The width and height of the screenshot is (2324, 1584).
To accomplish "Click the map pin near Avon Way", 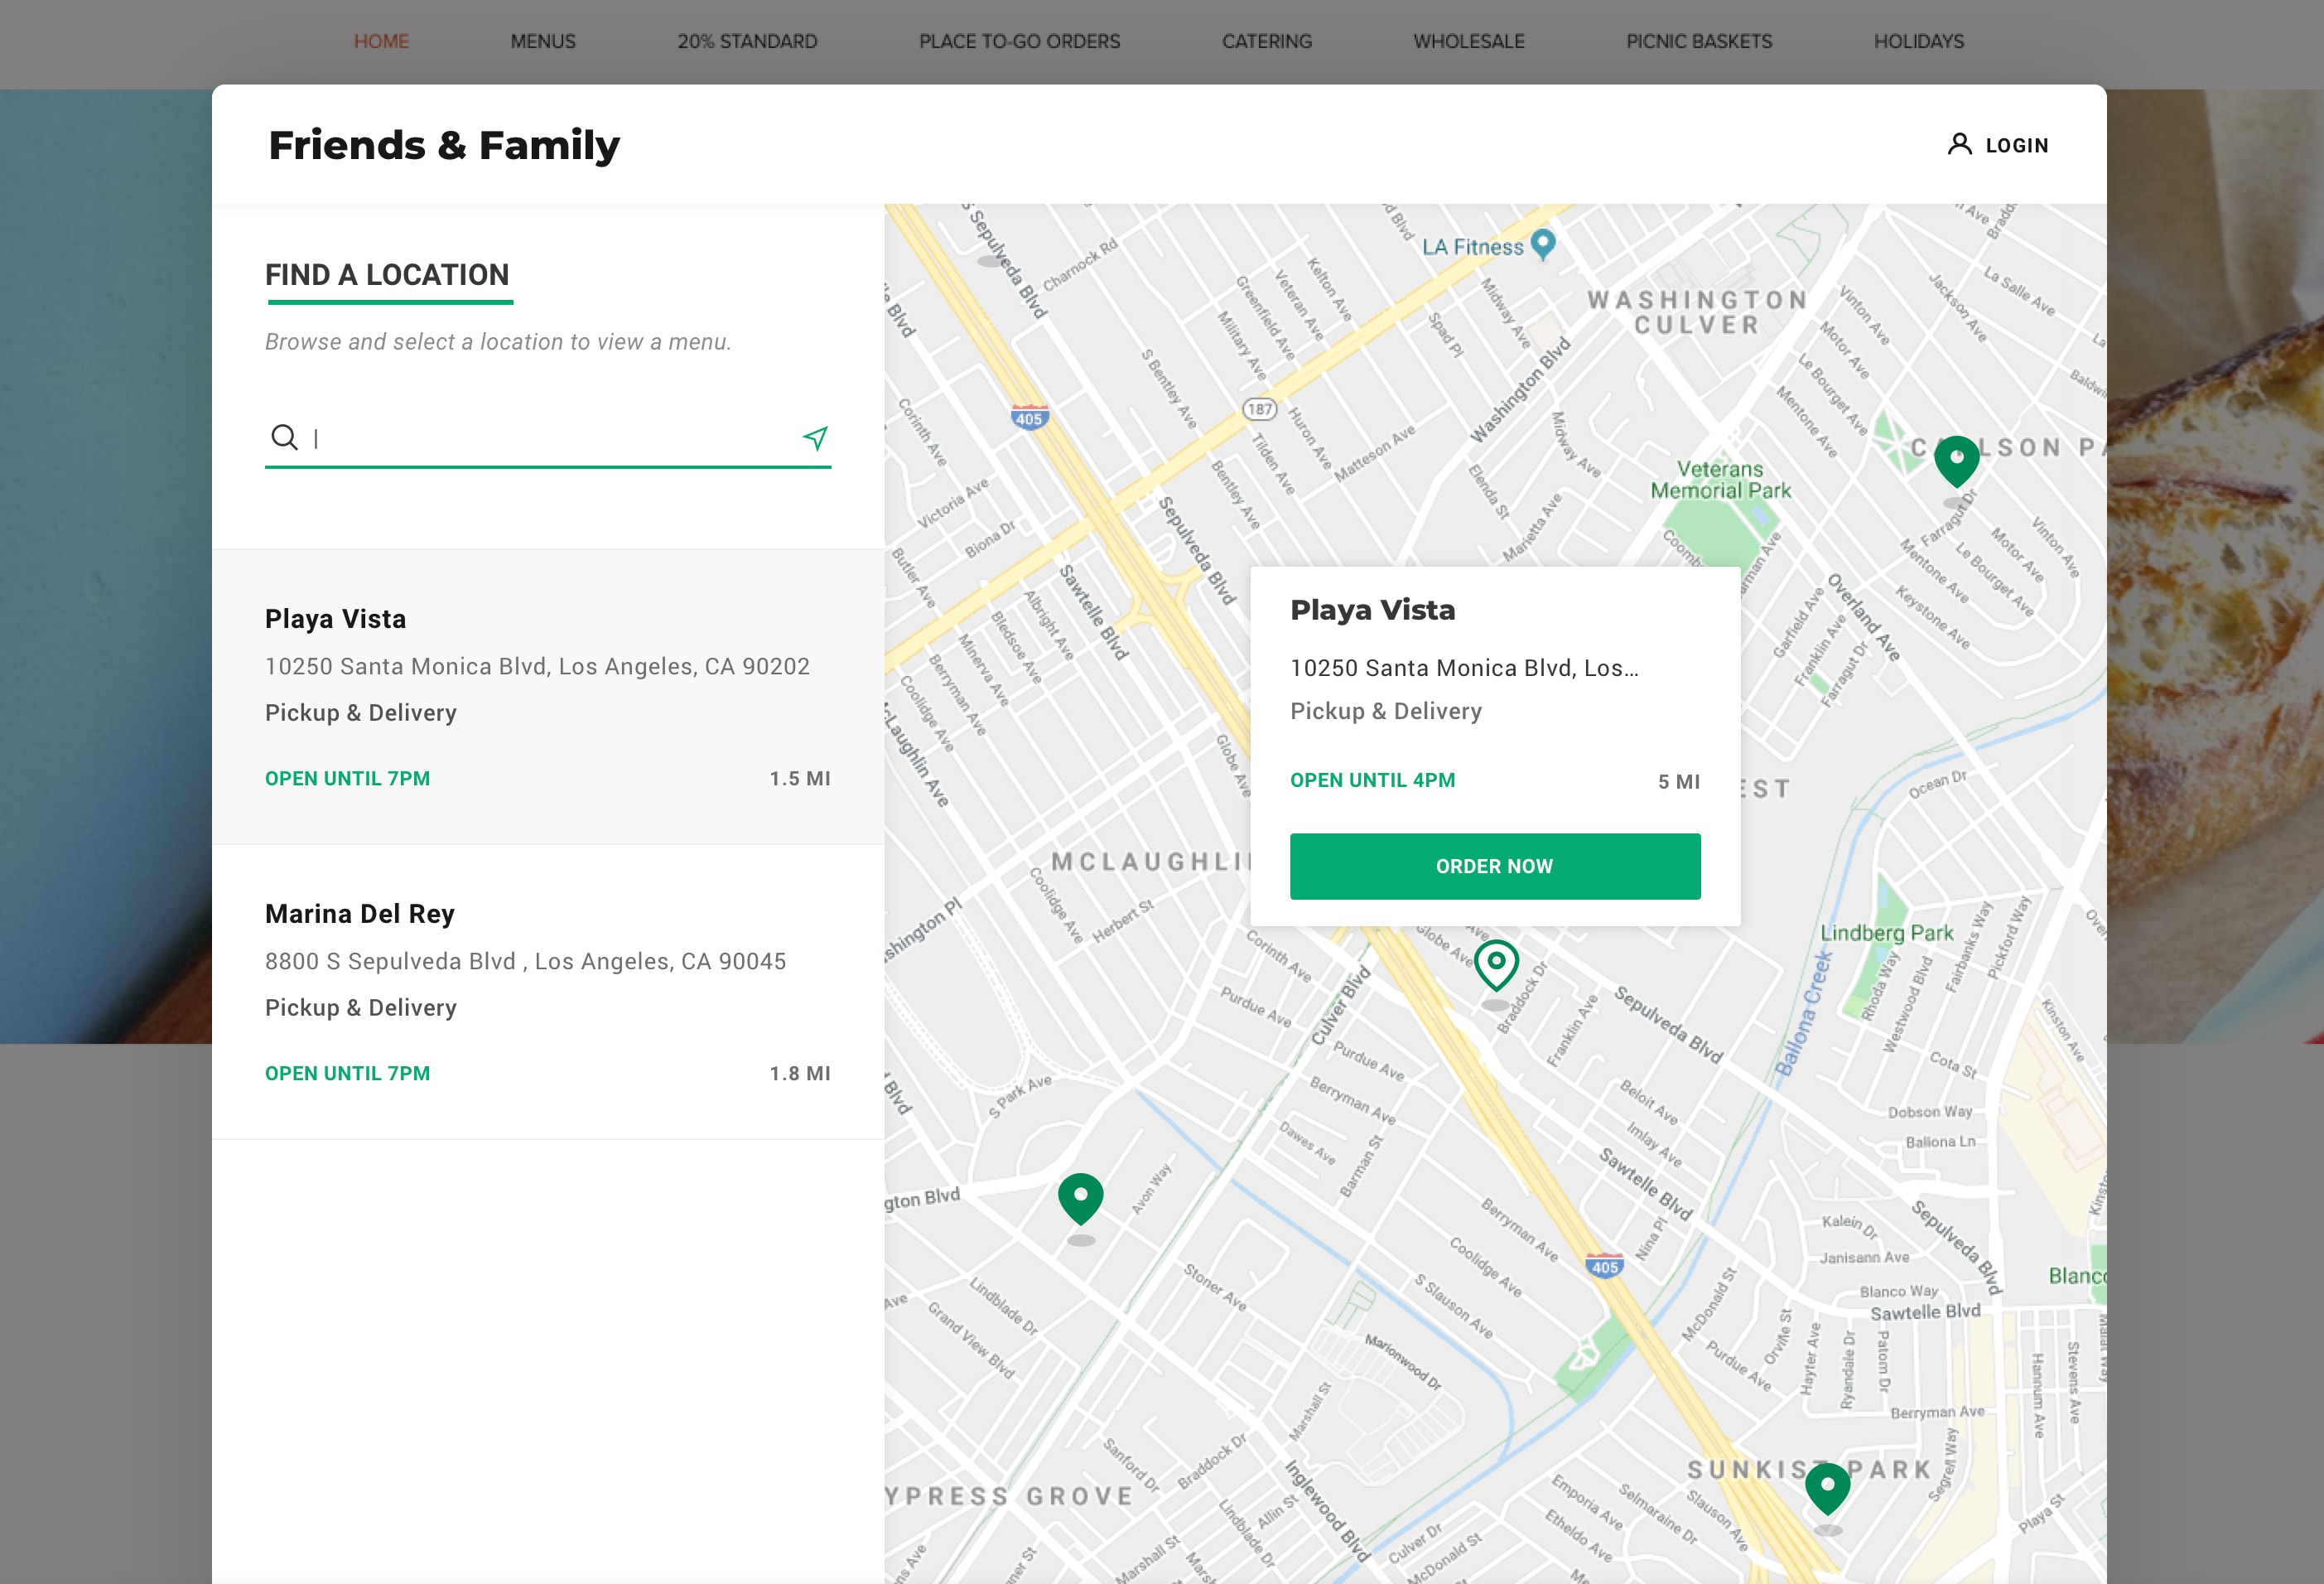I will pos(1080,1198).
